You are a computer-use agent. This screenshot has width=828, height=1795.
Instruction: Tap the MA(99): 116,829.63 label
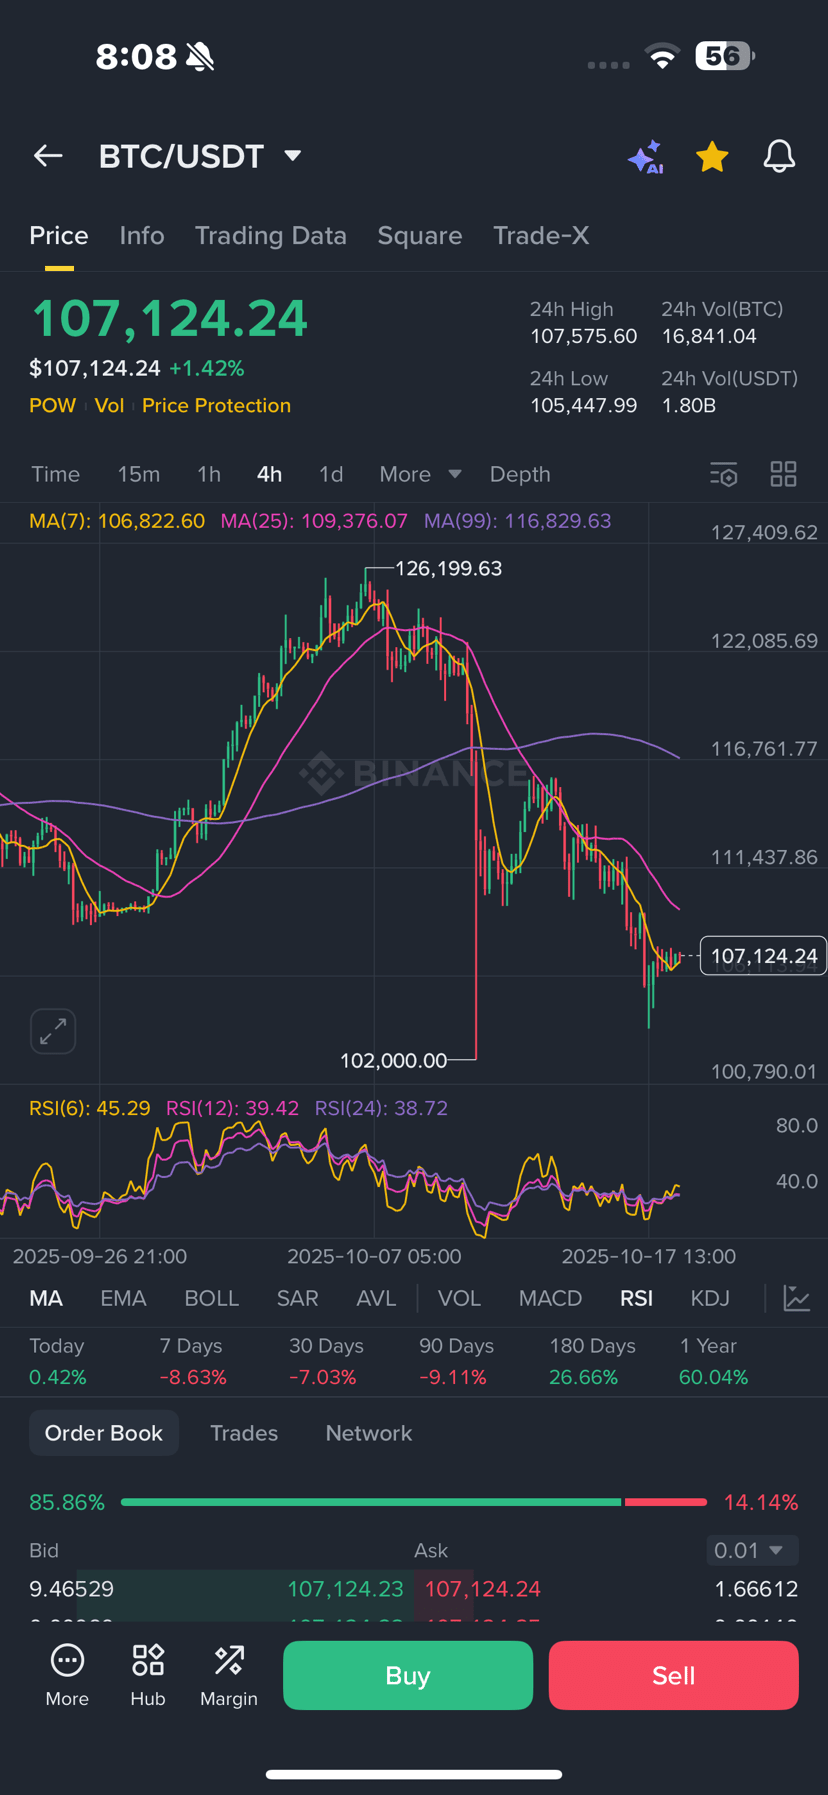coord(517,521)
